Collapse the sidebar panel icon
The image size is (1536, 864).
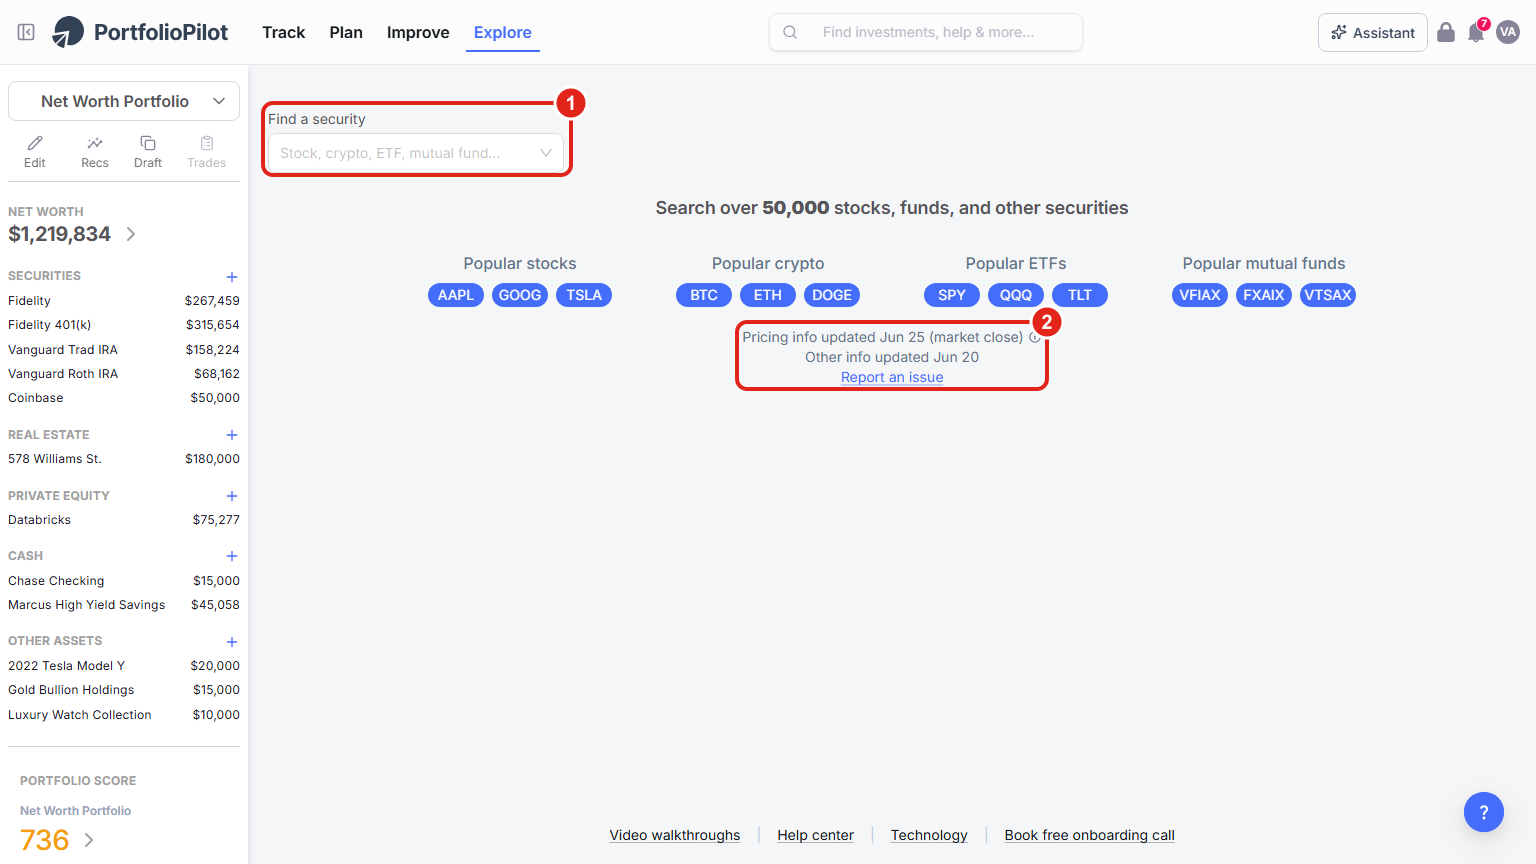tap(26, 32)
